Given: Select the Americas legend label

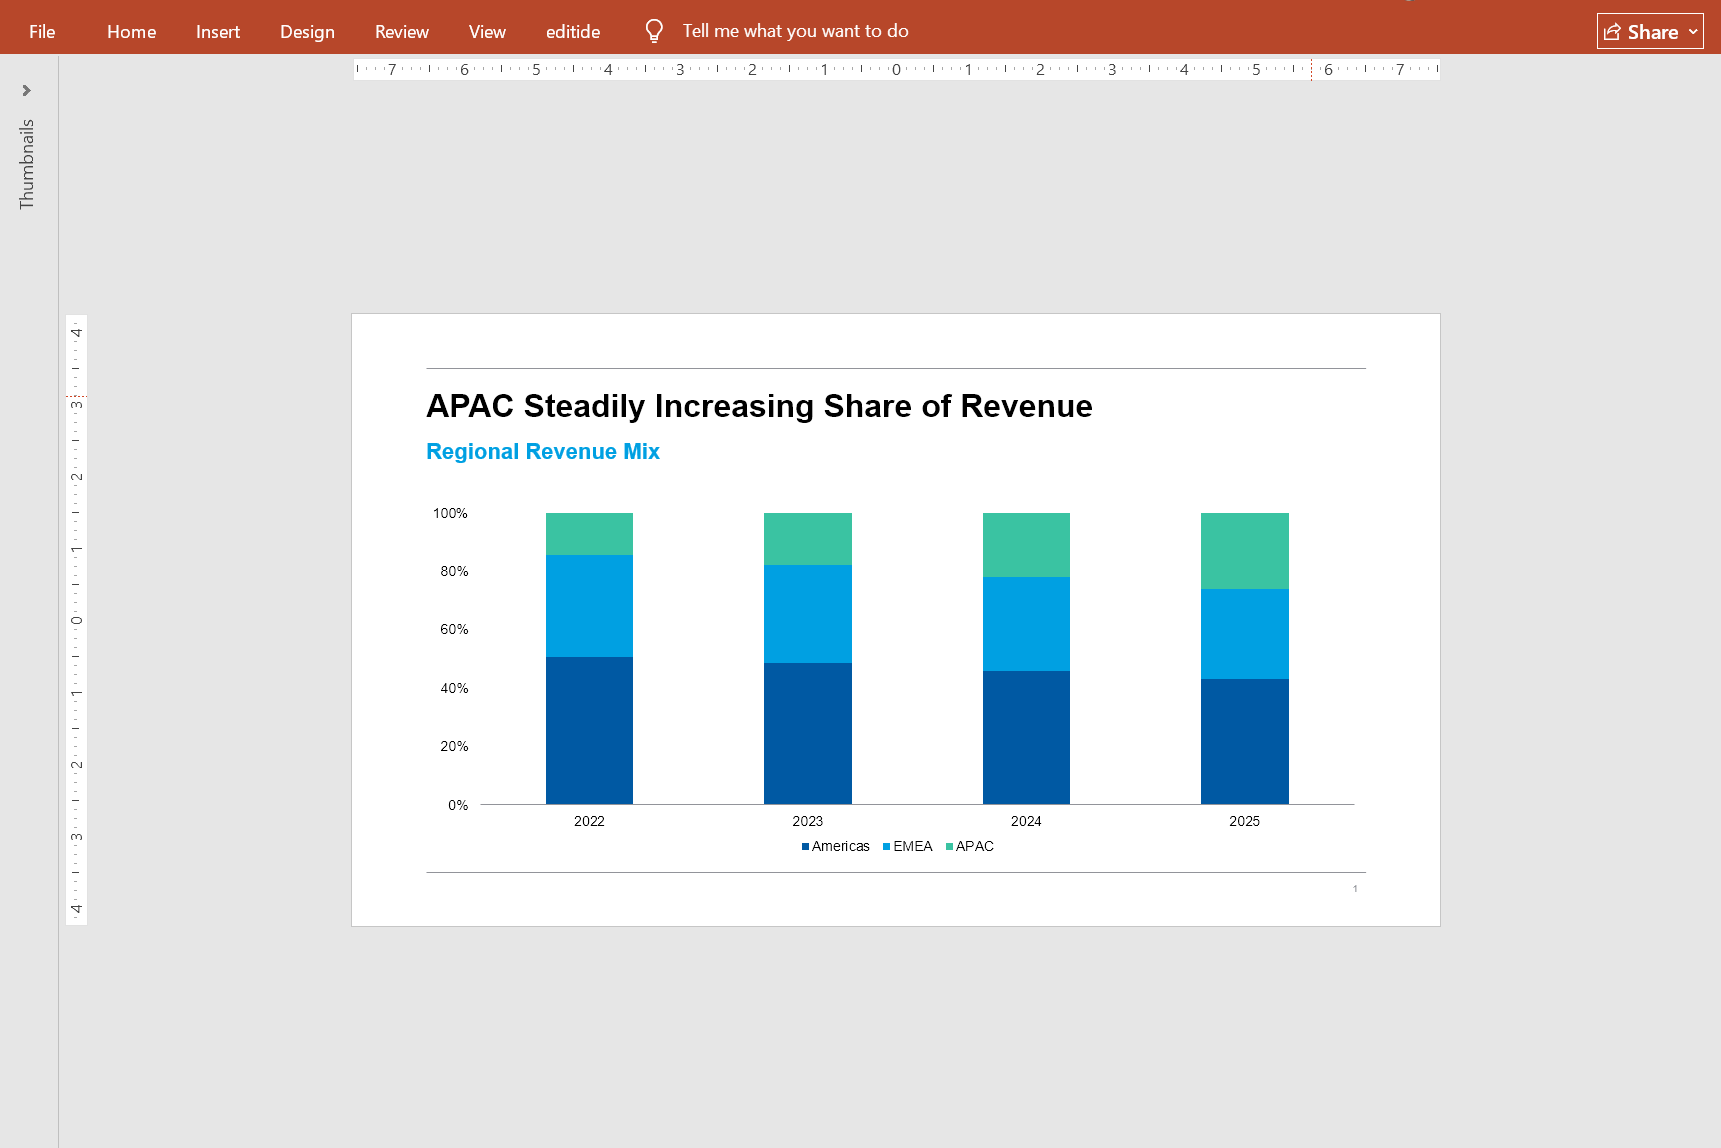Looking at the screenshot, I should tap(840, 846).
